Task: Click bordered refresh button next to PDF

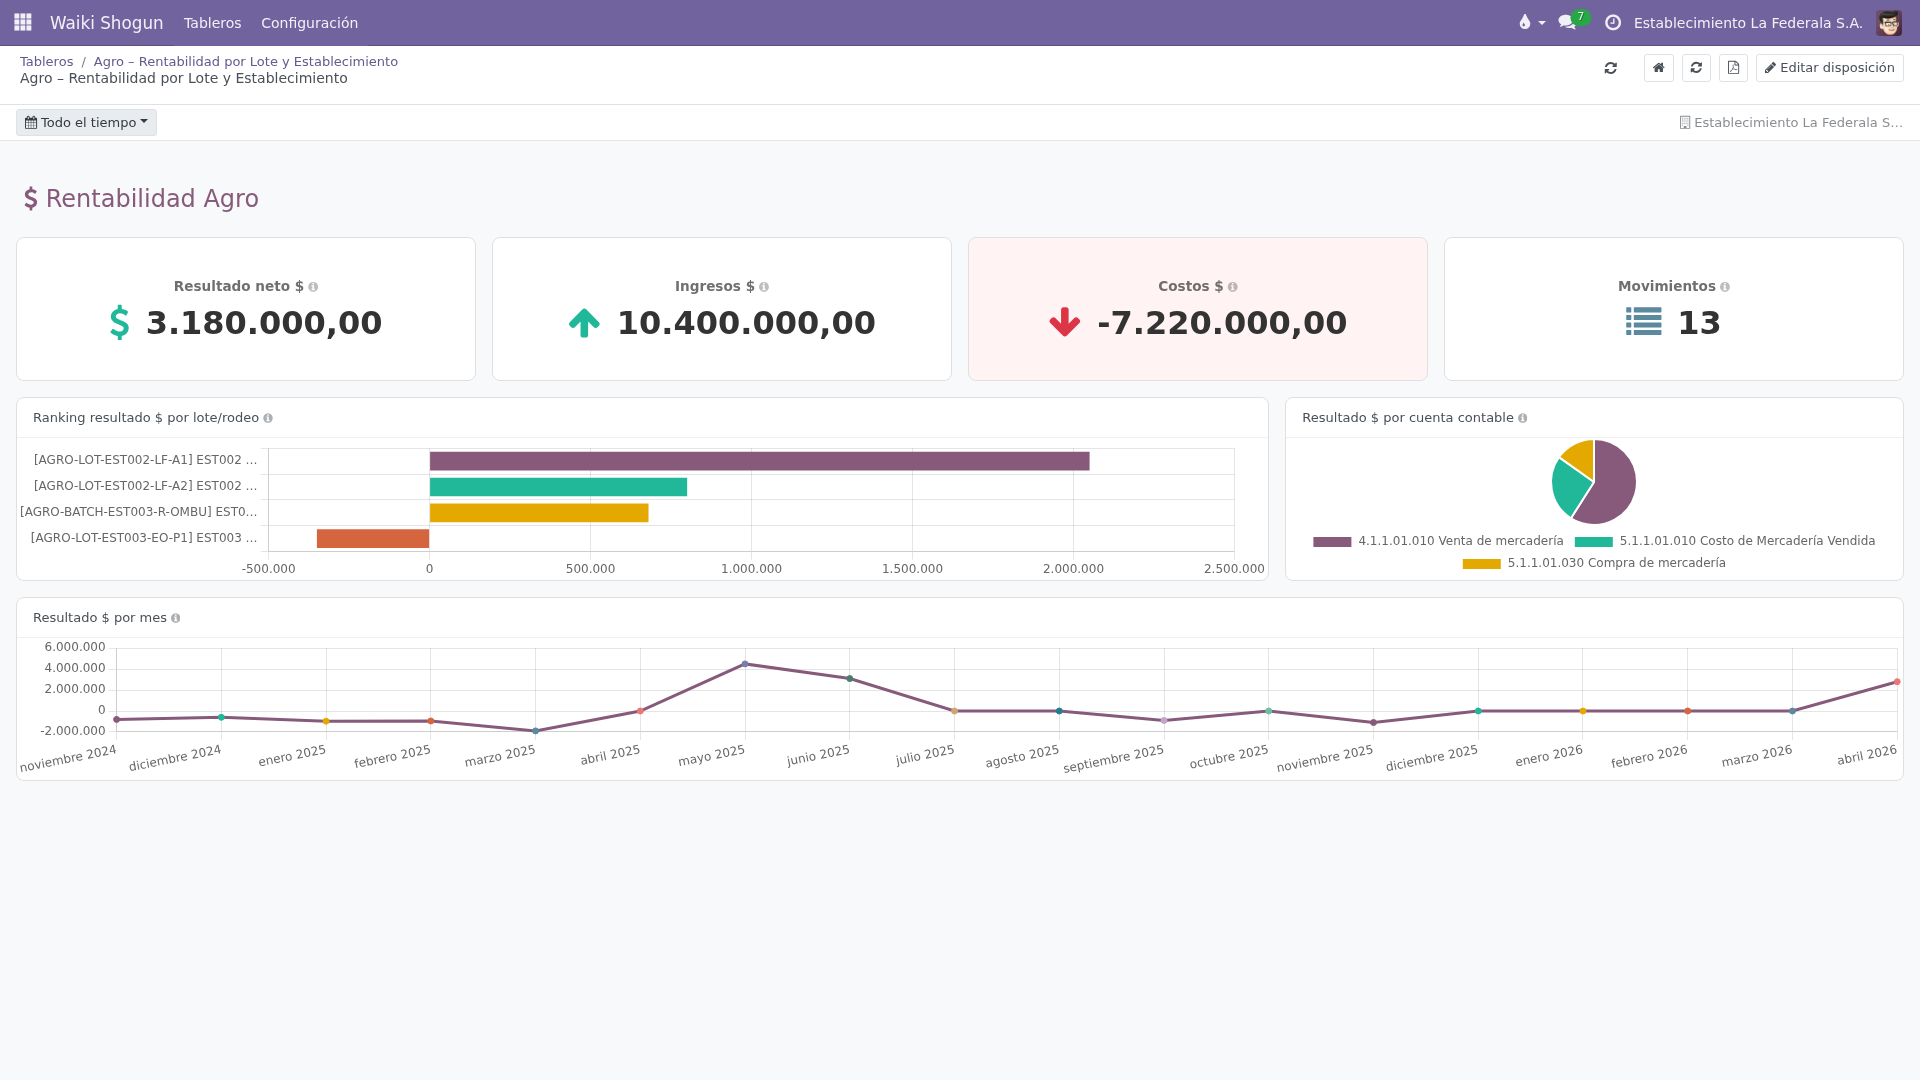Action: (1696, 68)
